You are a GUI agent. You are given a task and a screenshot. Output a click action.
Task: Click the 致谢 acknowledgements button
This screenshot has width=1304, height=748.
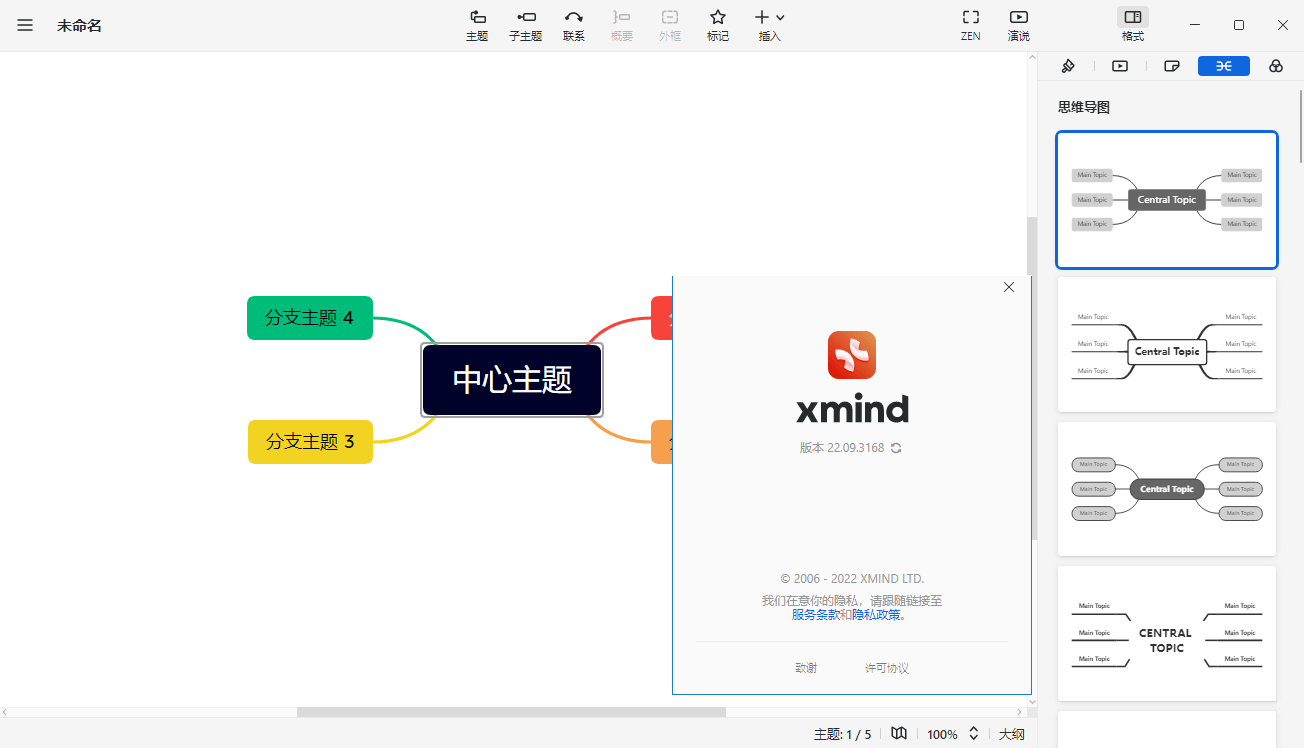(x=806, y=668)
